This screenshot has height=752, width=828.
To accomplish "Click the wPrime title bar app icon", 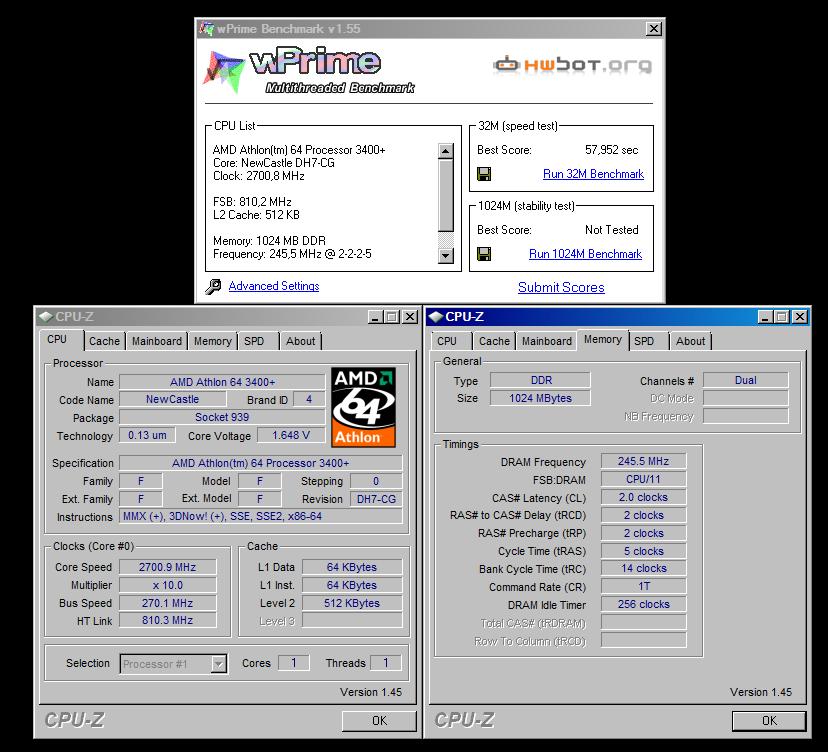I will [x=206, y=29].
